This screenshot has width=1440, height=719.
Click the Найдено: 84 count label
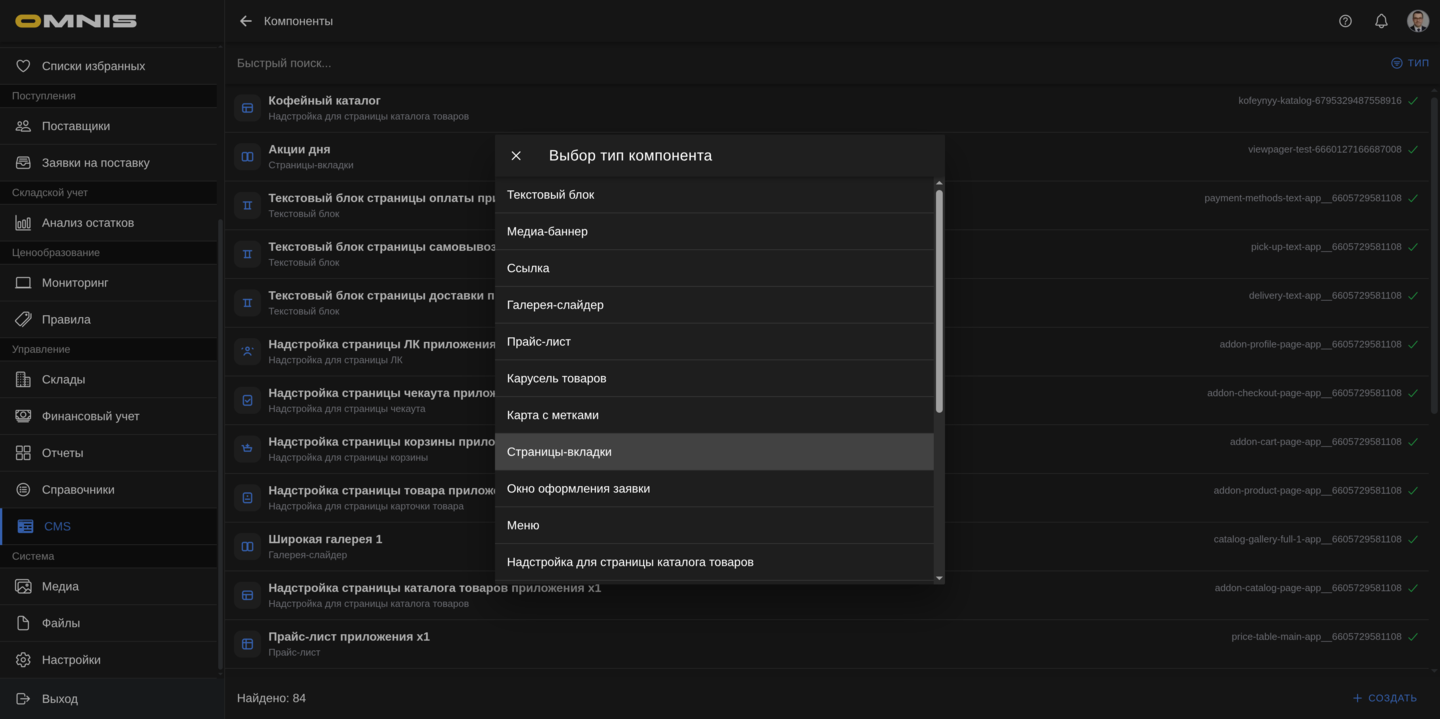click(x=272, y=698)
